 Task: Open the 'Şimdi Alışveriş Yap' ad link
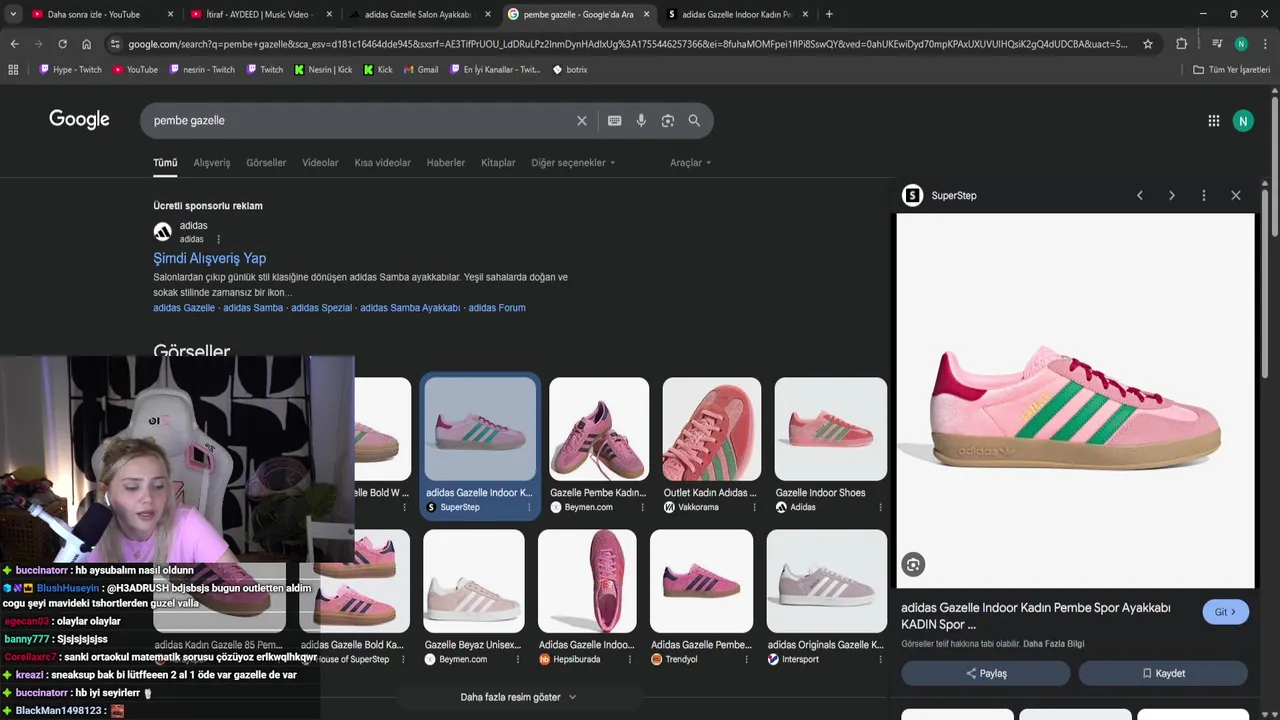pos(209,259)
